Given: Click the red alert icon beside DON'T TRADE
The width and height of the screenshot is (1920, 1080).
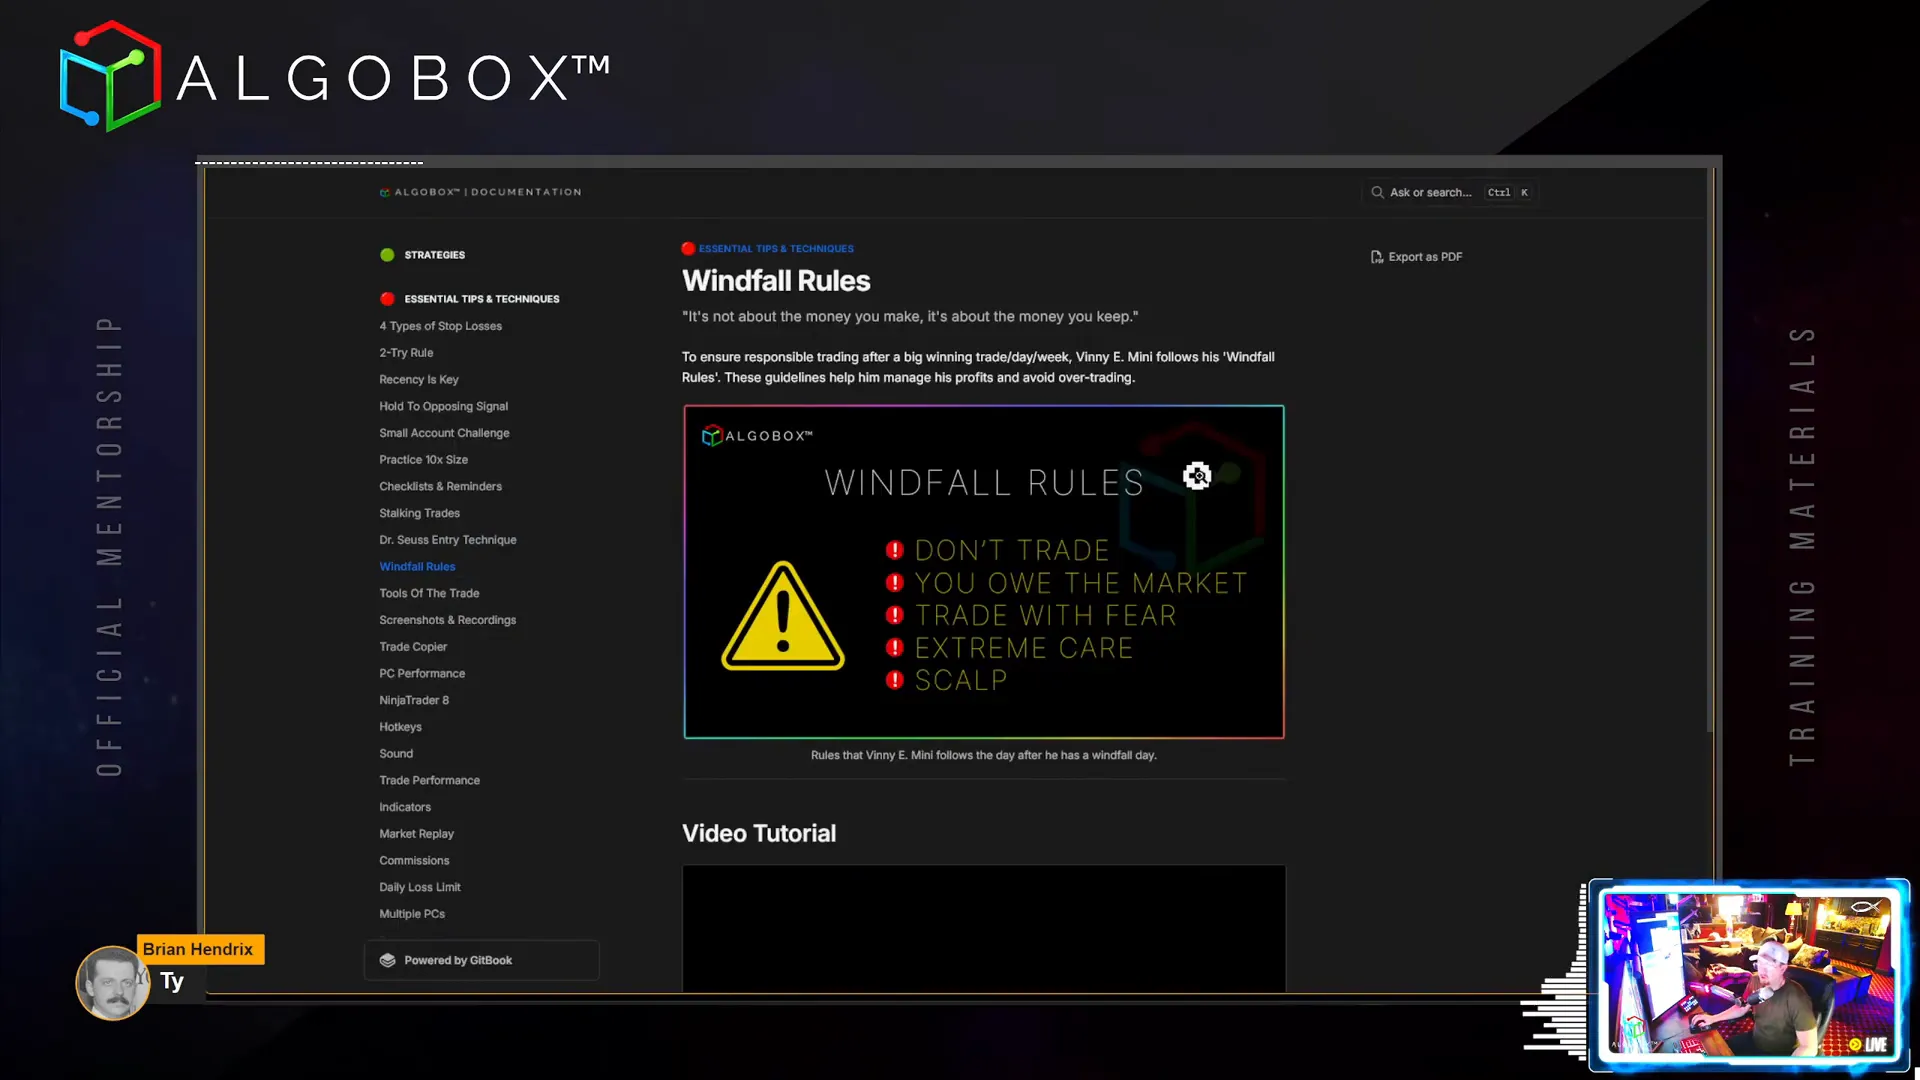Looking at the screenshot, I should (x=895, y=550).
